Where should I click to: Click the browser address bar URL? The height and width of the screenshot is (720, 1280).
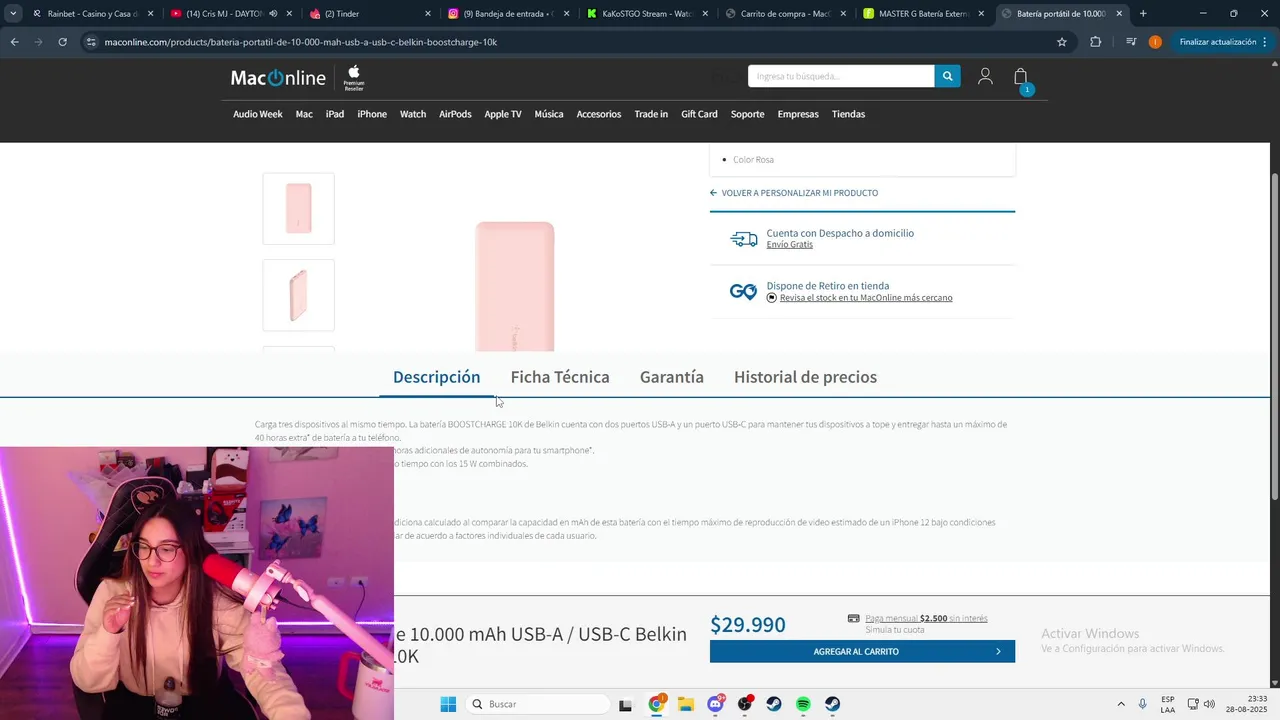(301, 42)
